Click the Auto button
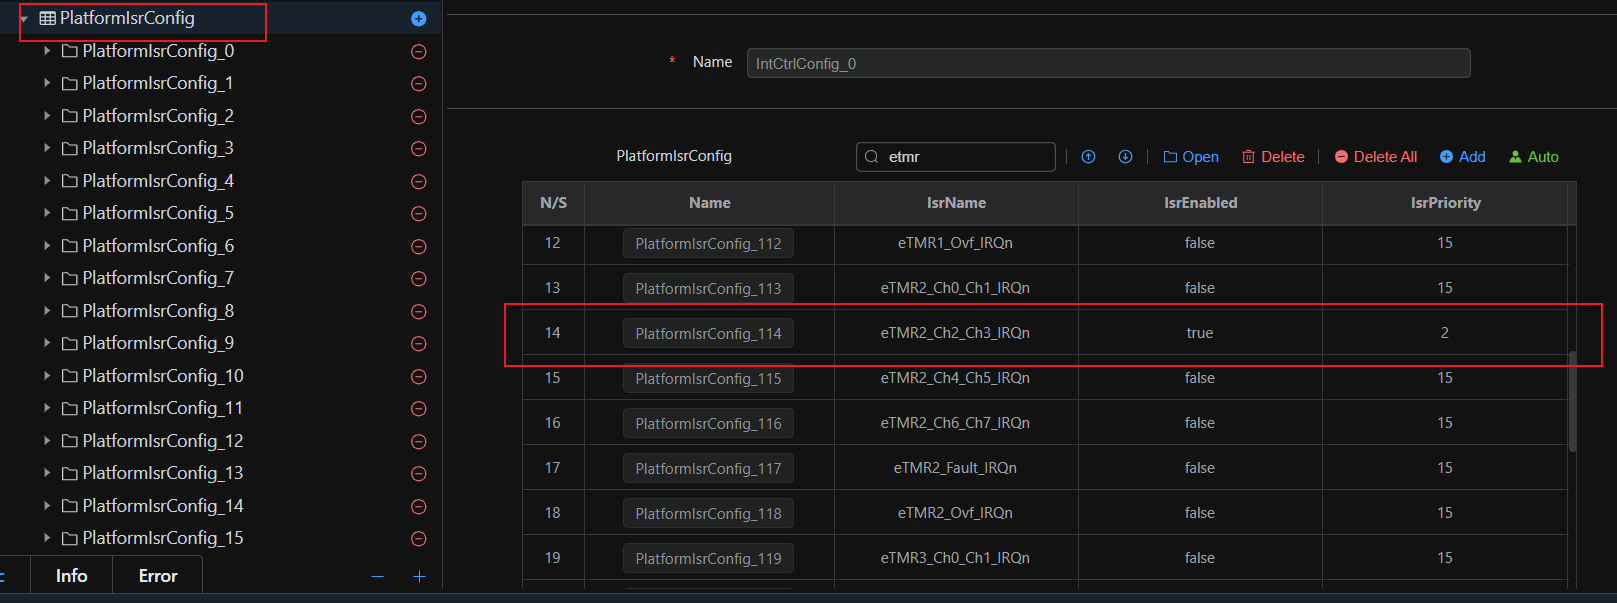Image resolution: width=1617 pixels, height=603 pixels. (x=1534, y=157)
